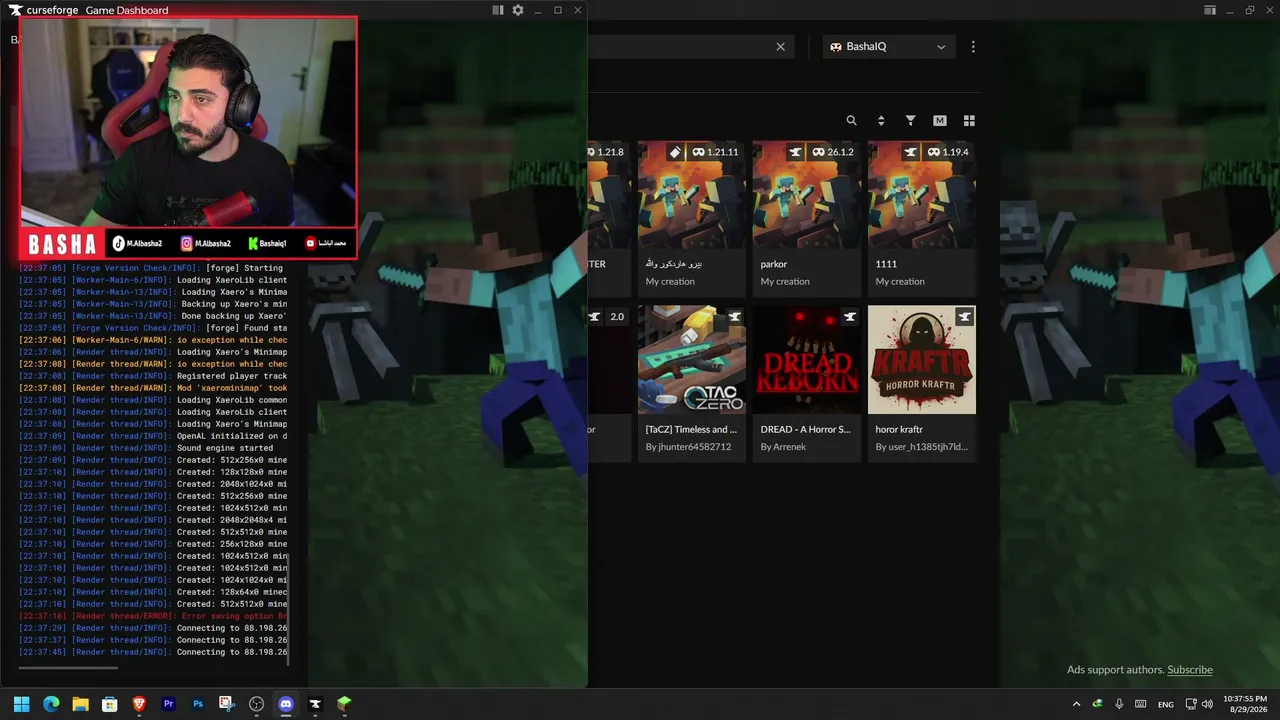
Task: Open the Windows Start menu
Action: pyautogui.click(x=21, y=704)
